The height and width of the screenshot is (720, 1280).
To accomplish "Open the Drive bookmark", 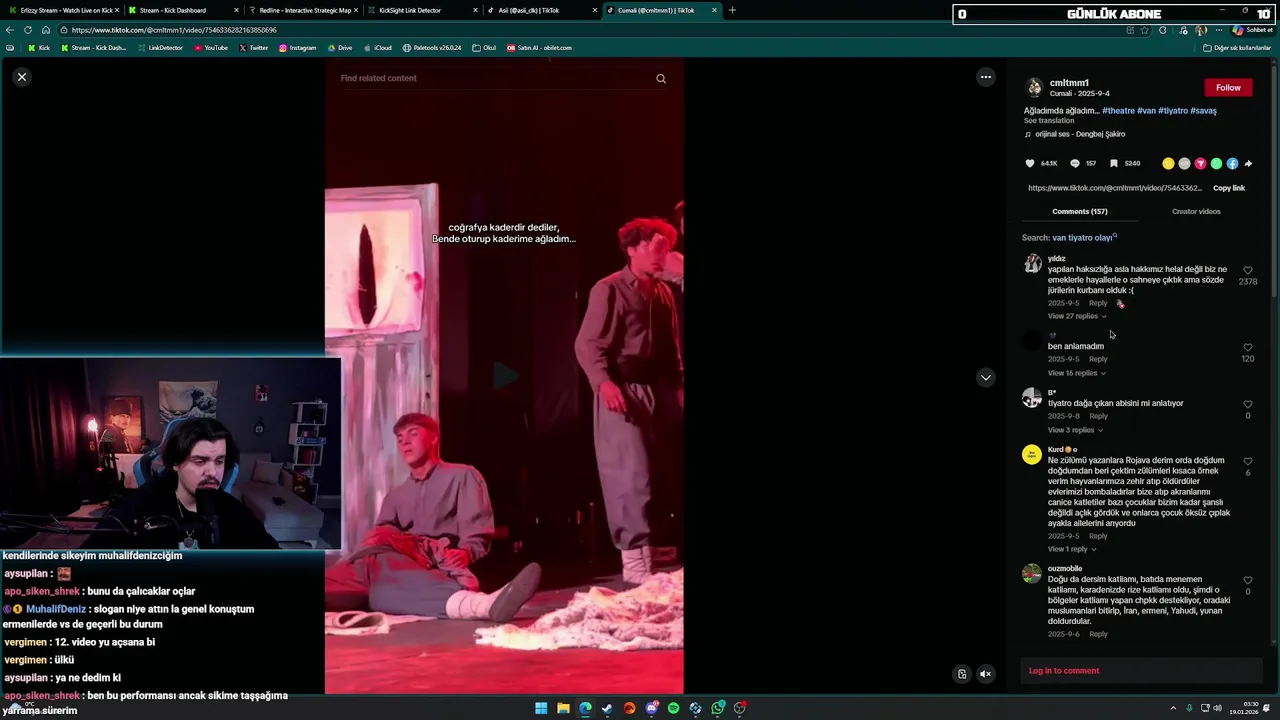I will [x=340, y=48].
